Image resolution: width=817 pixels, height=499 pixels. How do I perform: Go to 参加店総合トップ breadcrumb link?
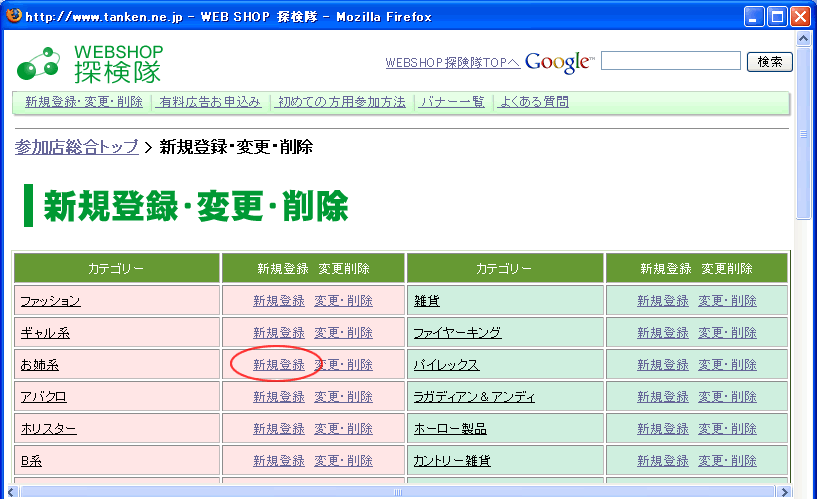point(76,147)
